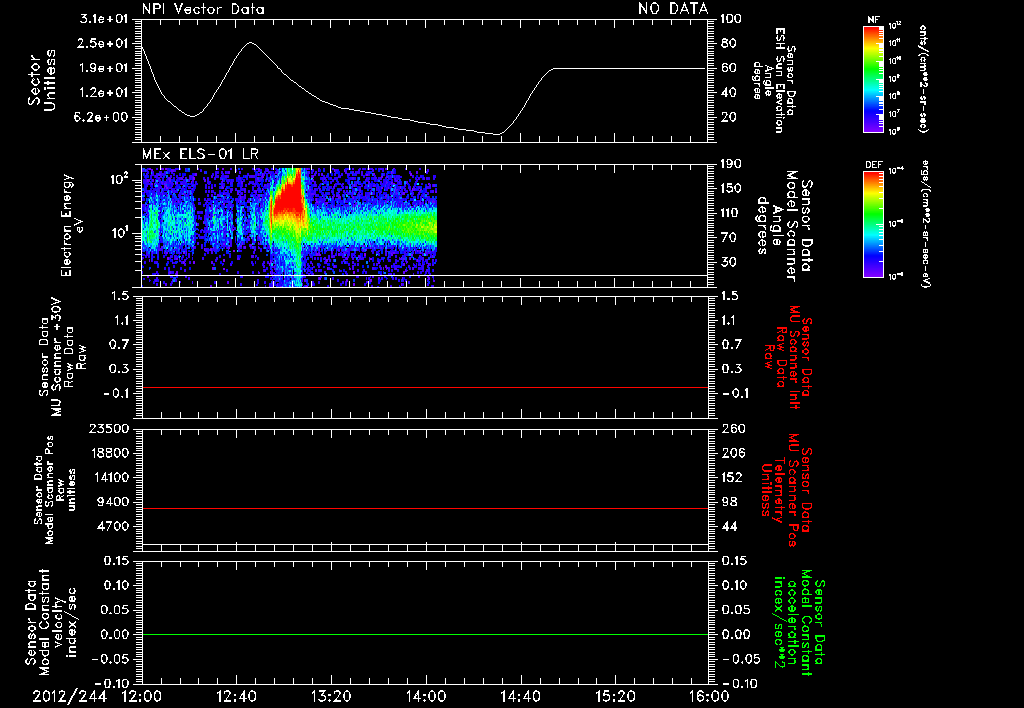The height and width of the screenshot is (708, 1024).
Task: Click the NF color bar gradient
Action: (873, 79)
